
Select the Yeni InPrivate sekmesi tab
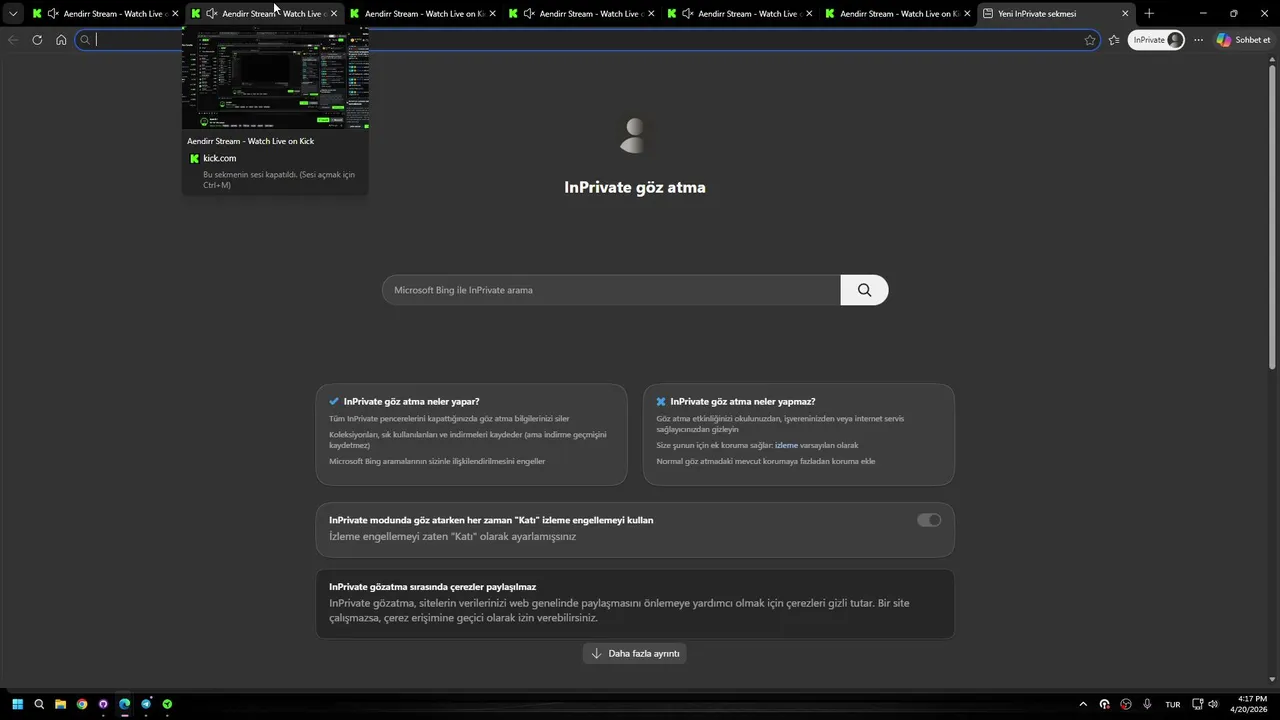coord(1056,14)
